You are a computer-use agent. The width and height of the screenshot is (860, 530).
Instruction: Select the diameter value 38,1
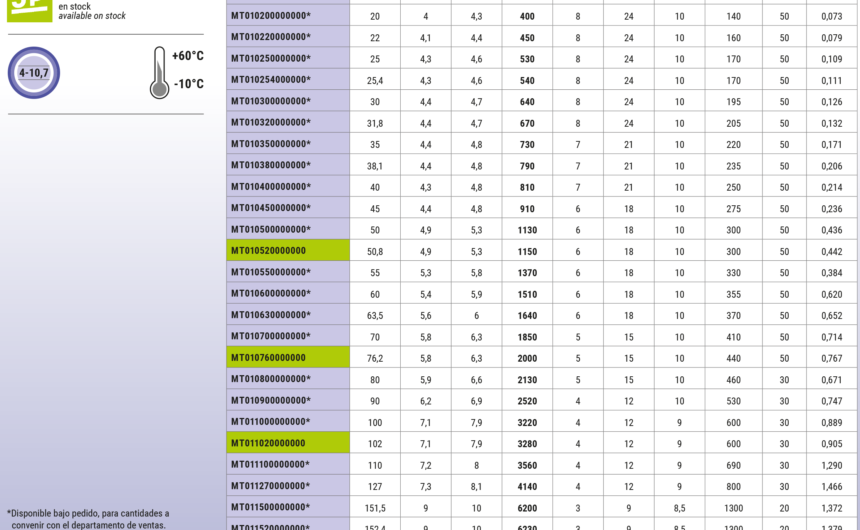(375, 166)
